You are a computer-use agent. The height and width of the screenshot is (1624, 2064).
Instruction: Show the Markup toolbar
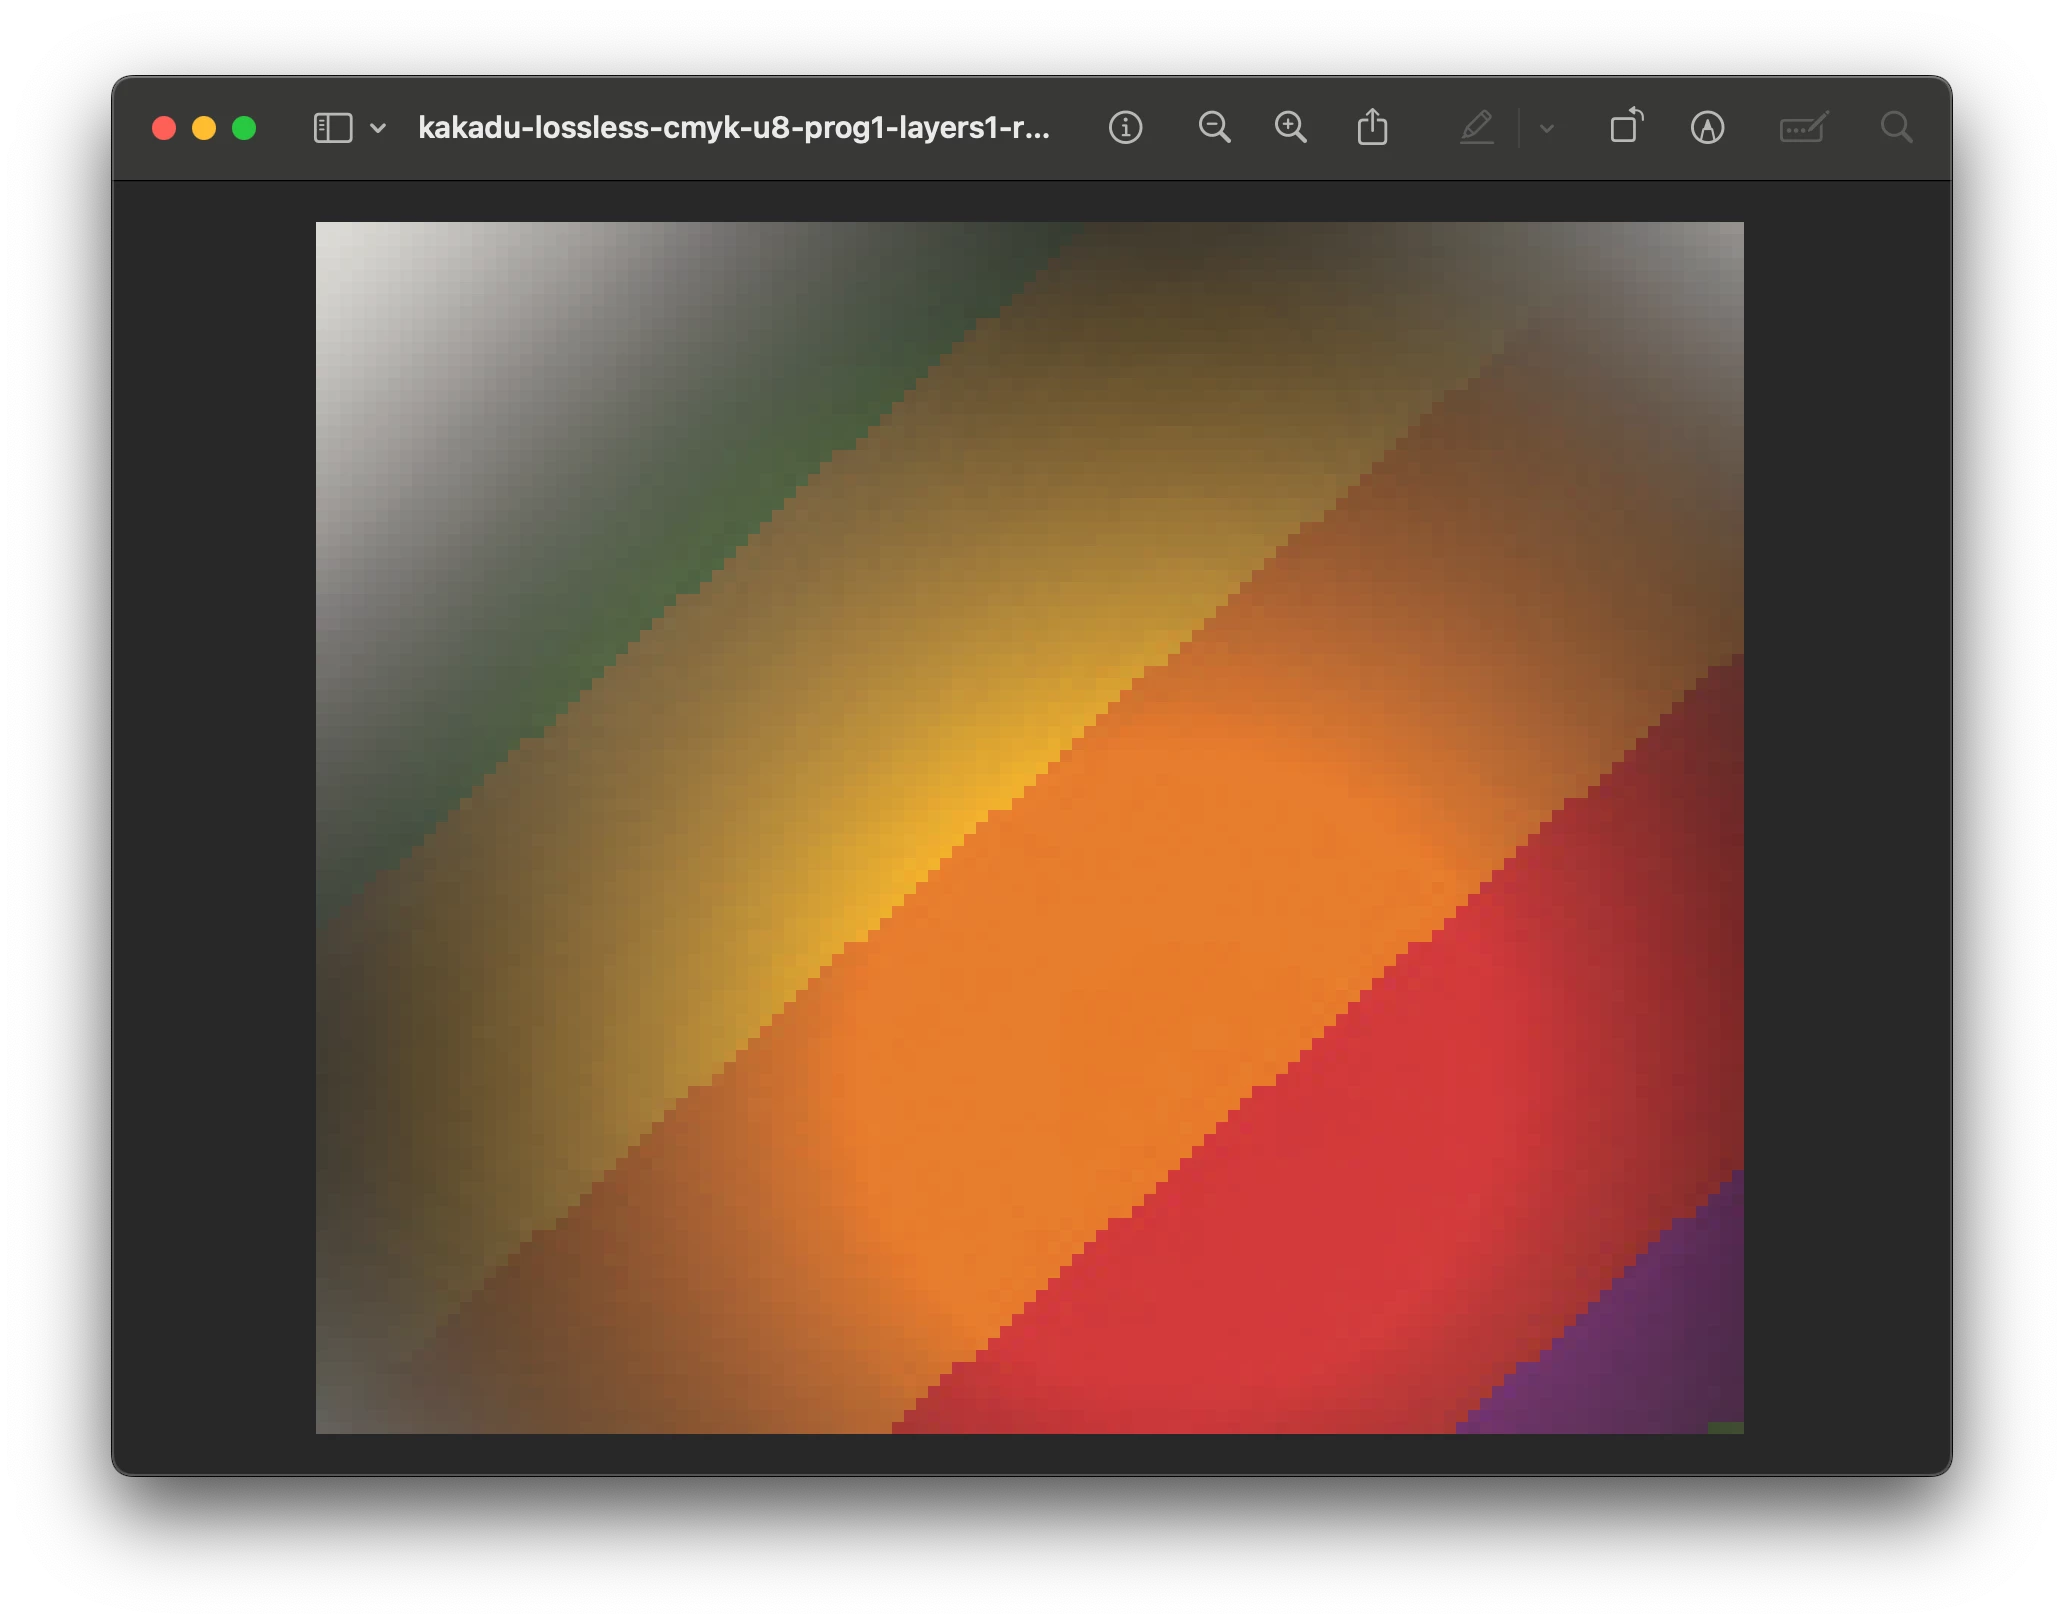[x=1707, y=128]
